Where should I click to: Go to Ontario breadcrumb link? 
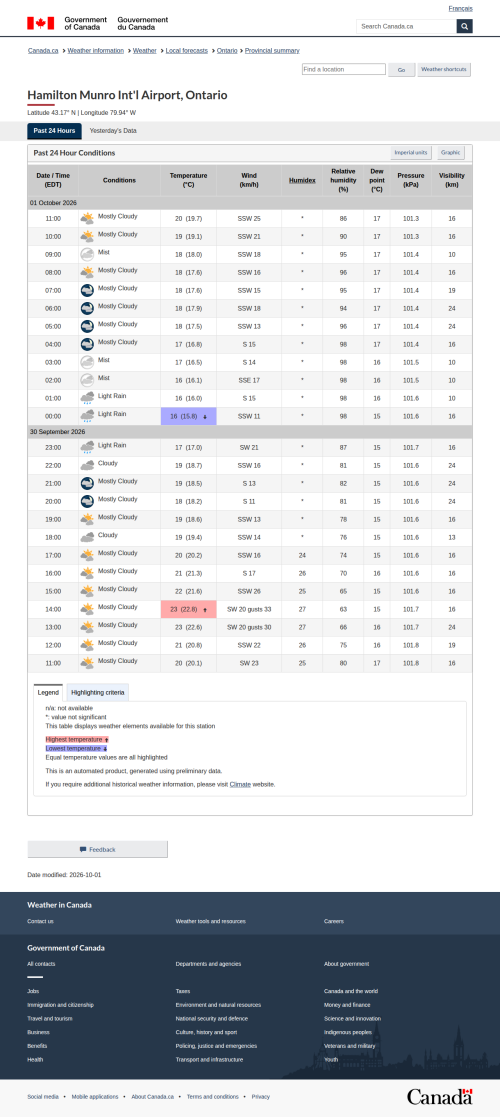[227, 51]
